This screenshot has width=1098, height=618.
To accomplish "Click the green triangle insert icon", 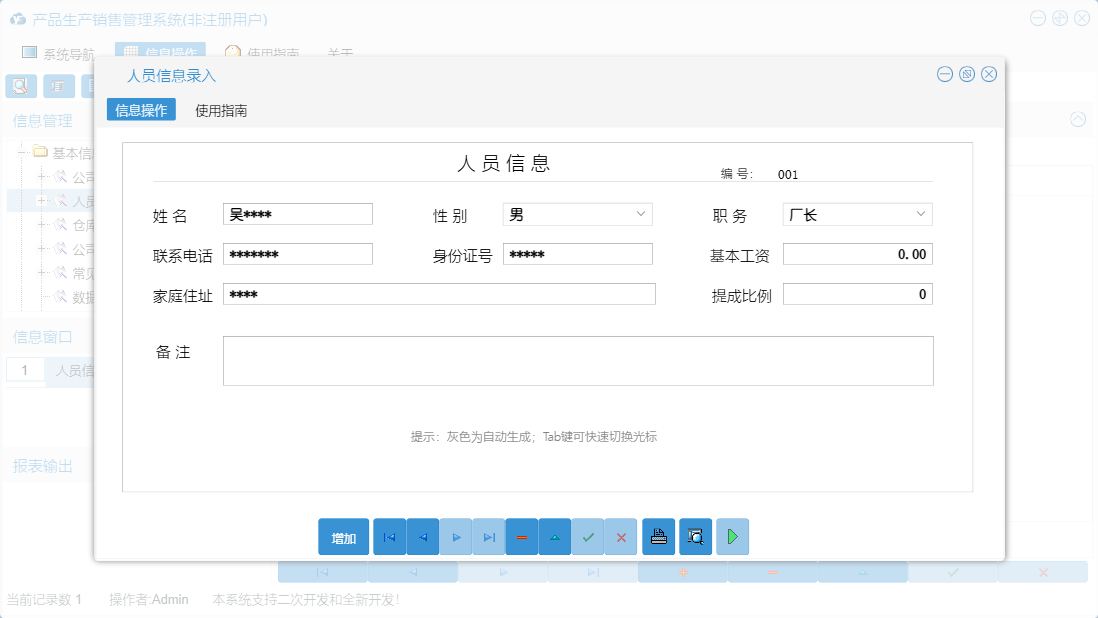I will pos(554,537).
